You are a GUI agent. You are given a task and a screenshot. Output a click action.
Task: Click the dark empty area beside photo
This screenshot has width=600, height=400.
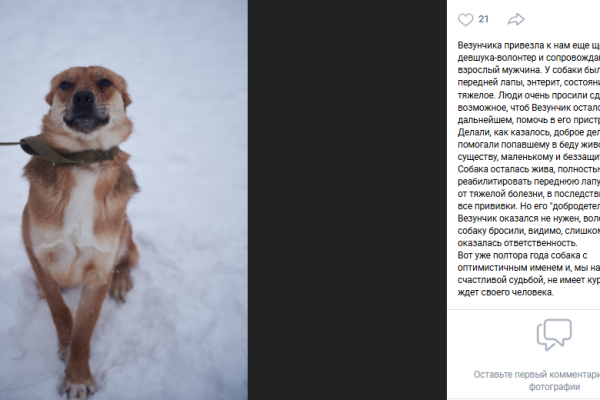coord(347,200)
